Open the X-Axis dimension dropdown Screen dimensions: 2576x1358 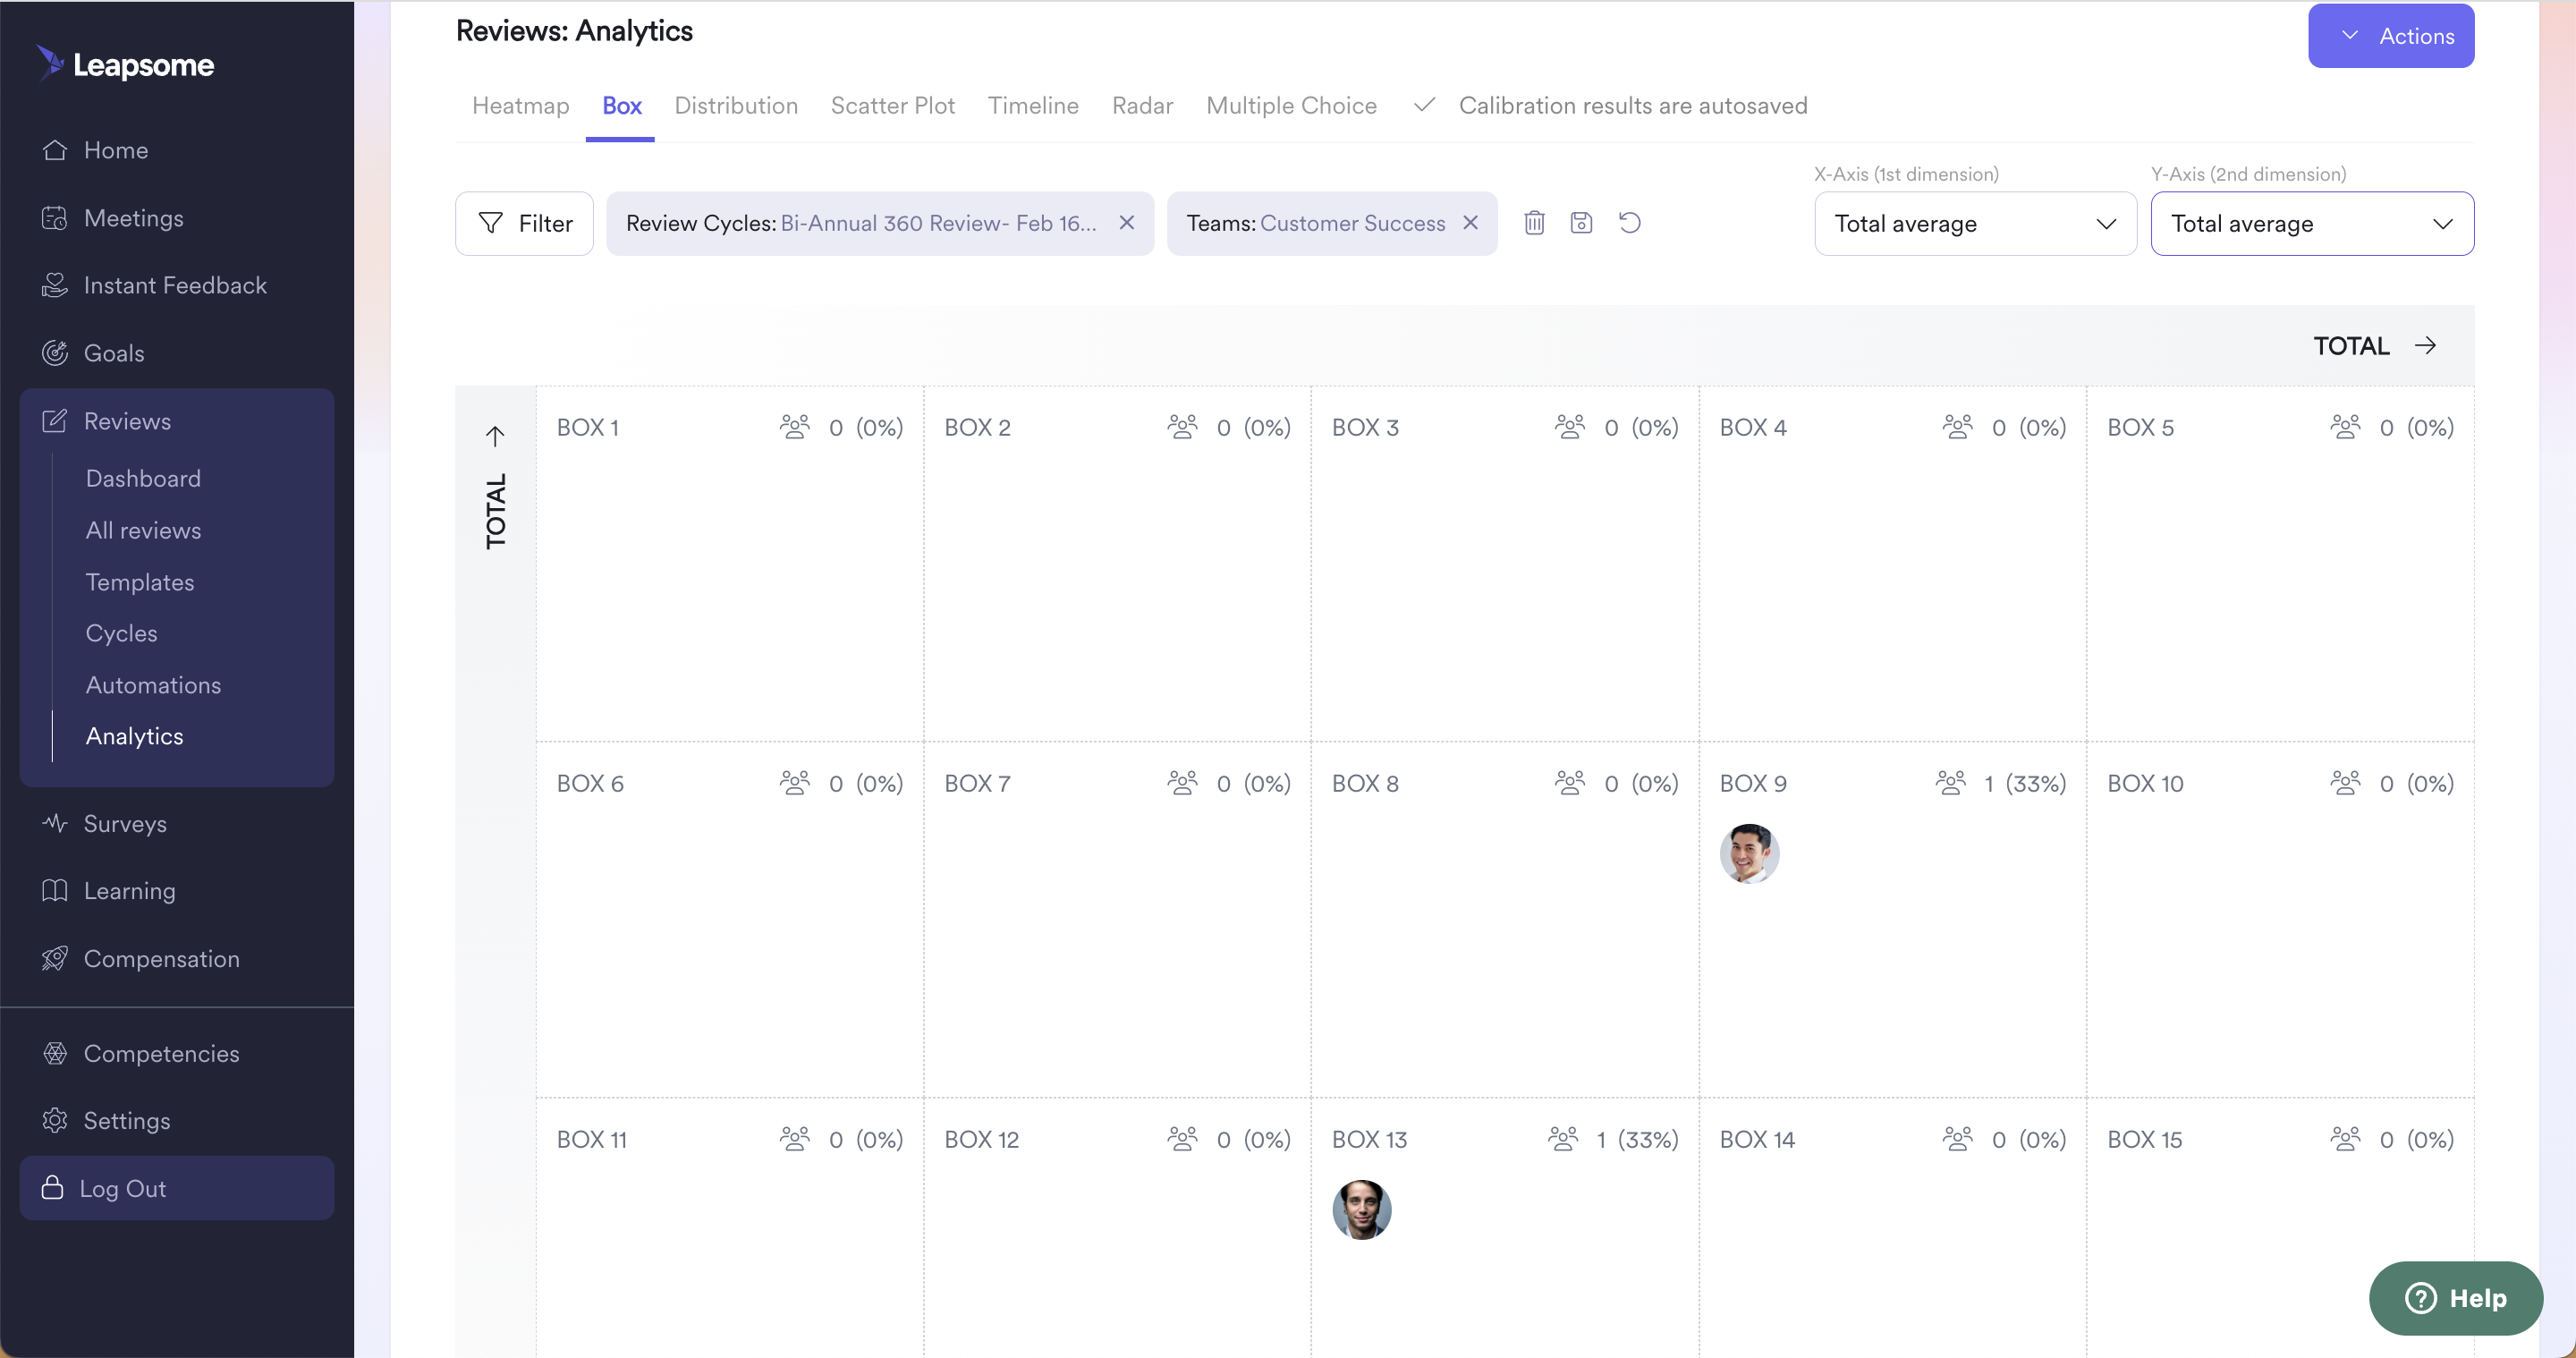(x=1975, y=223)
